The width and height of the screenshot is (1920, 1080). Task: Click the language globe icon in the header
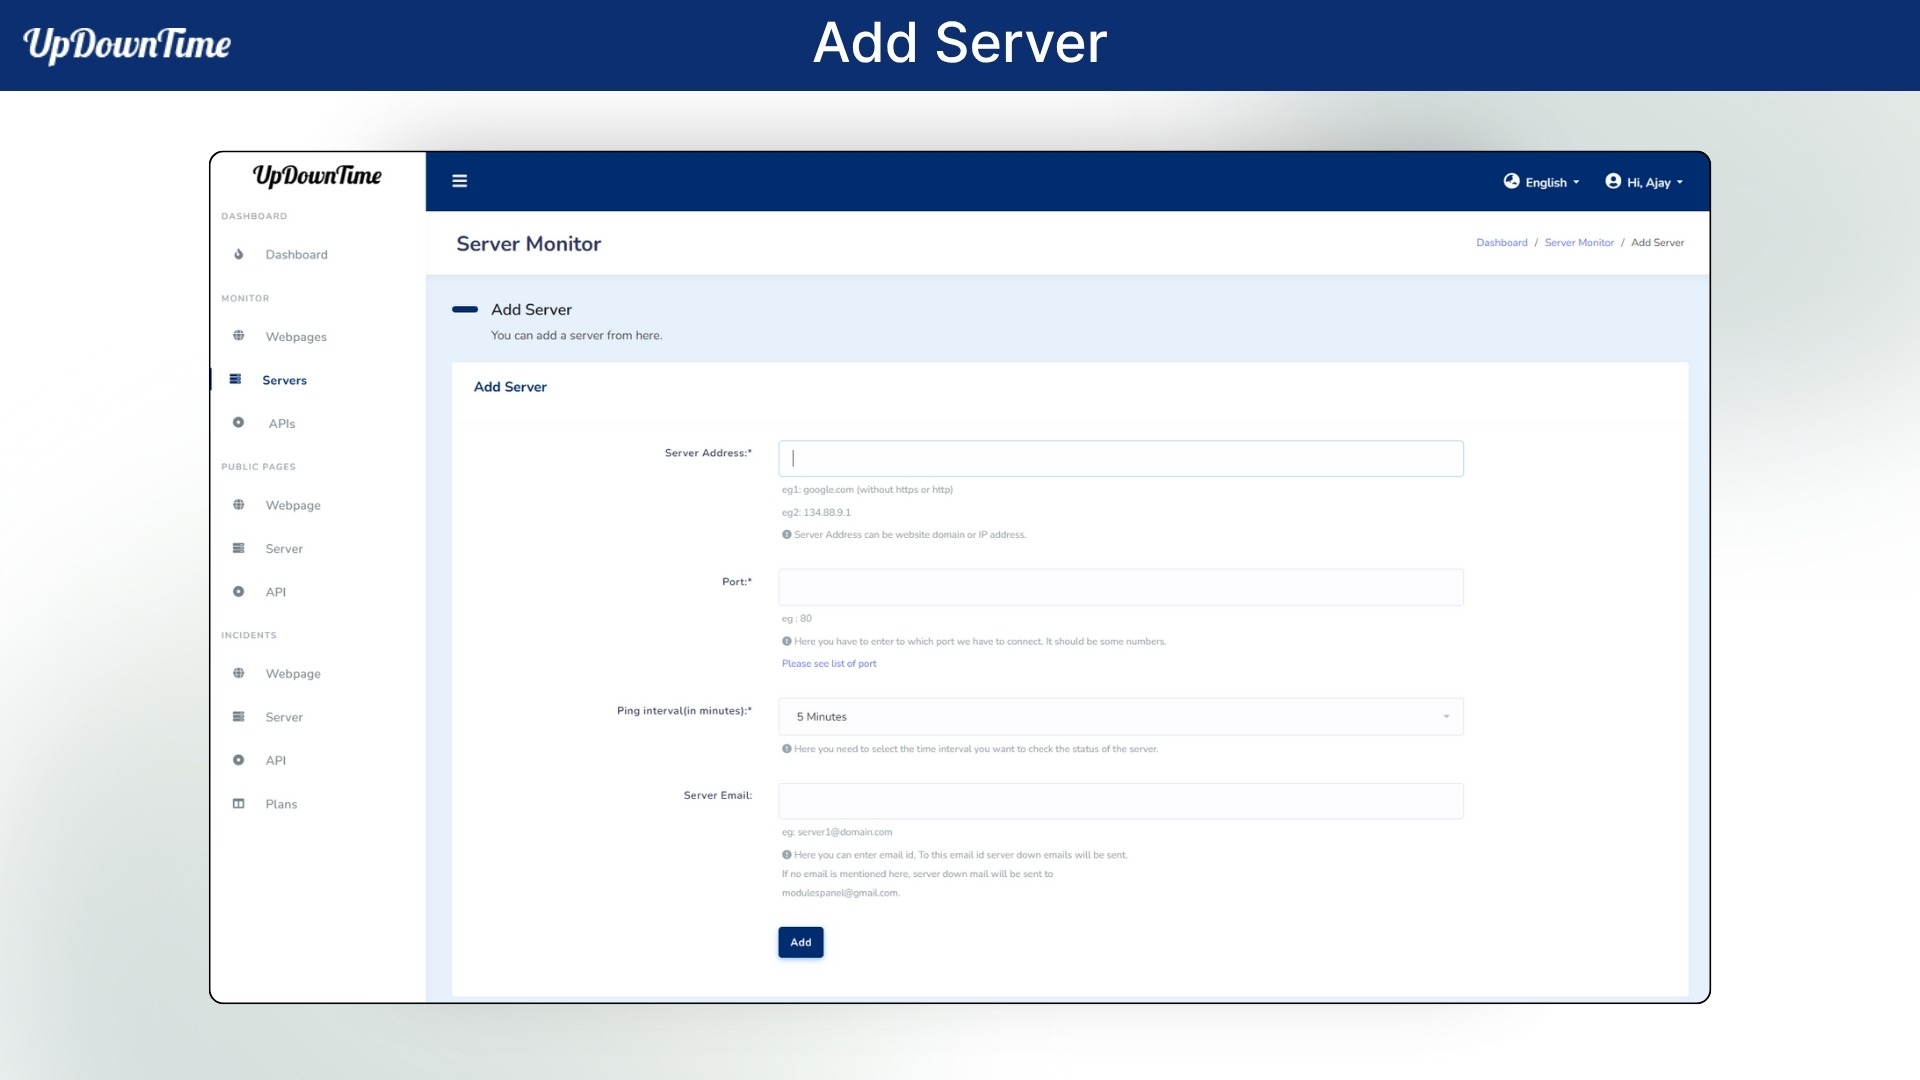(1510, 181)
